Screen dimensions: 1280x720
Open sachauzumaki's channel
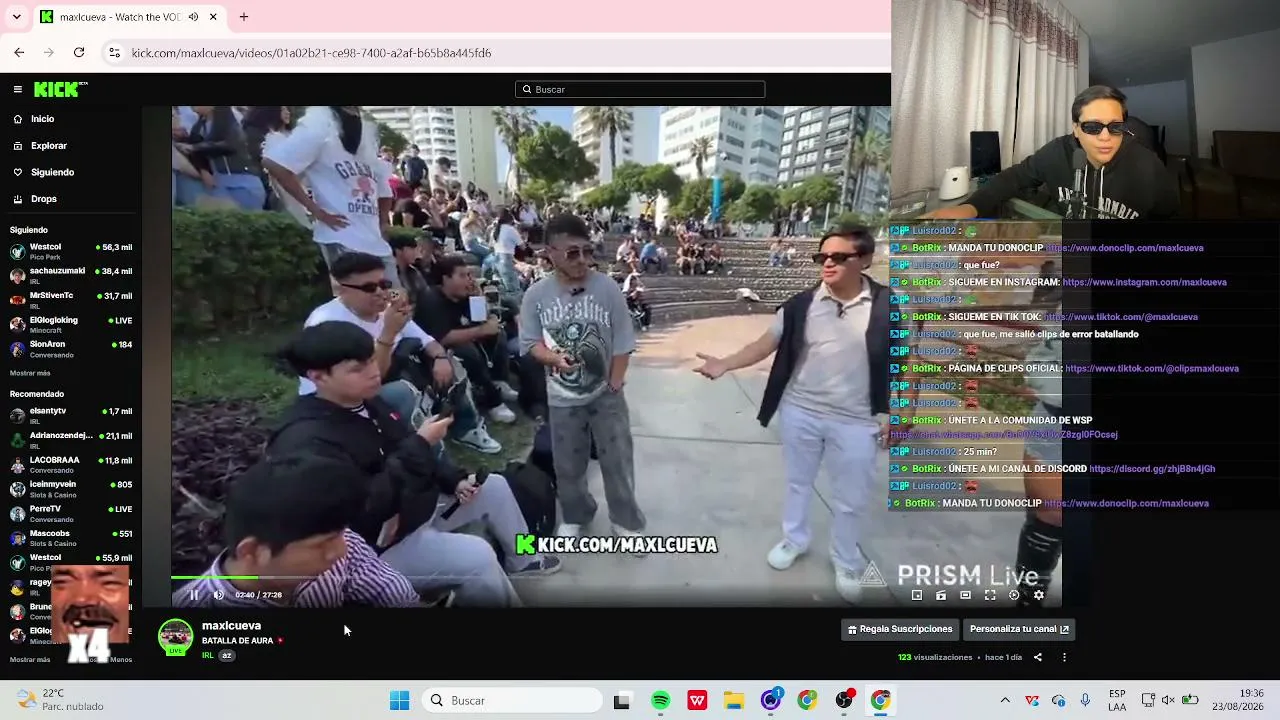pyautogui.click(x=70, y=275)
